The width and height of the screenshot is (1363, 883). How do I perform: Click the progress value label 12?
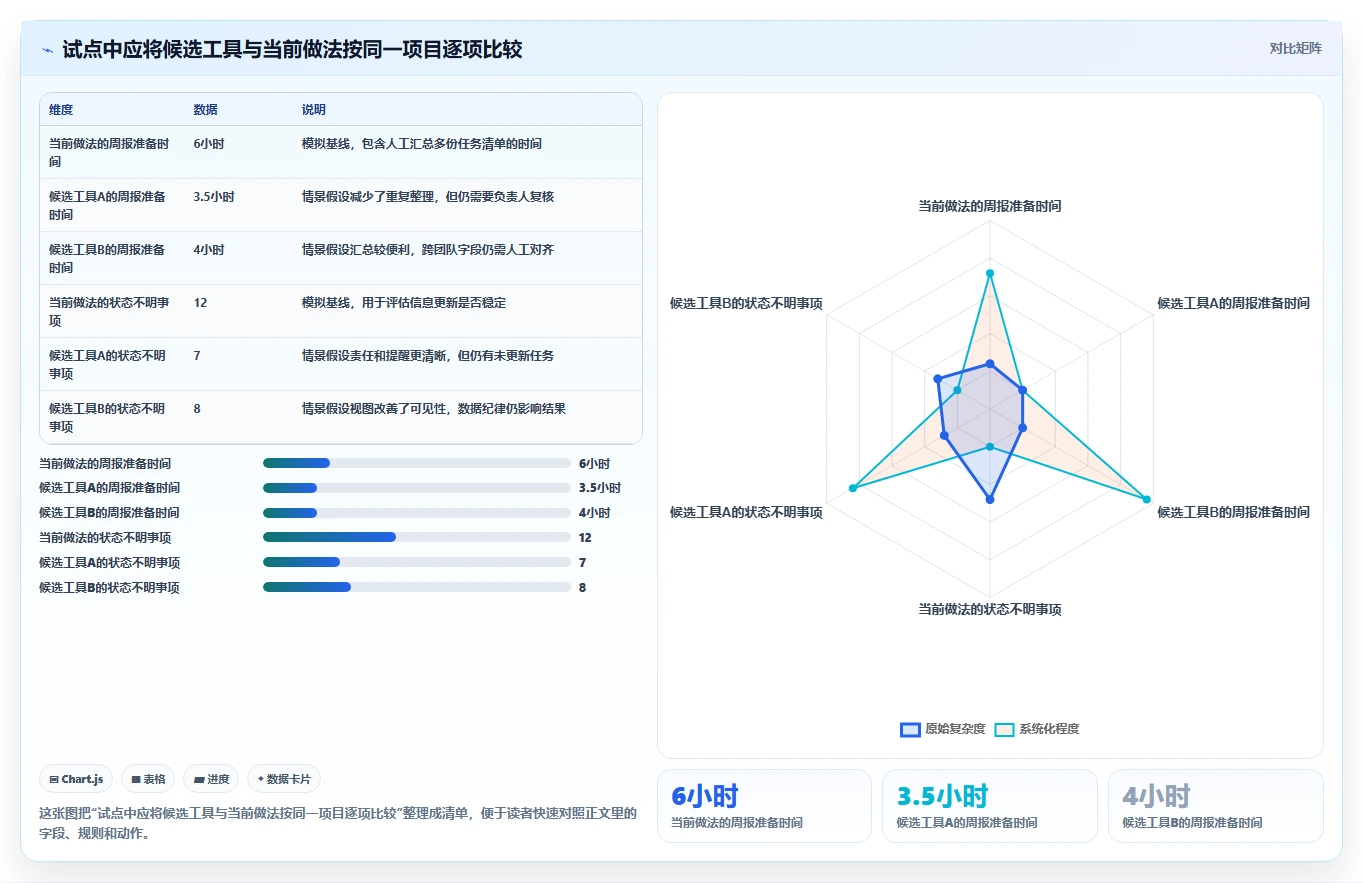585,537
